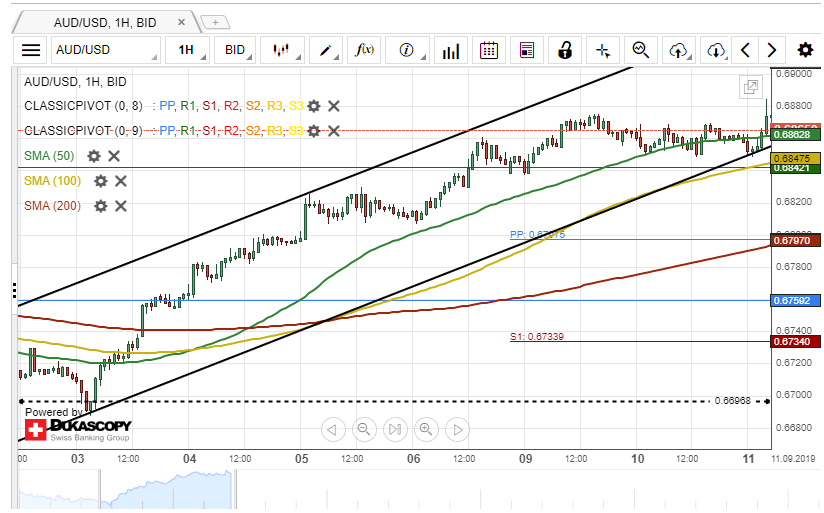Expand the 1H timeframe dropdown

coord(187,50)
